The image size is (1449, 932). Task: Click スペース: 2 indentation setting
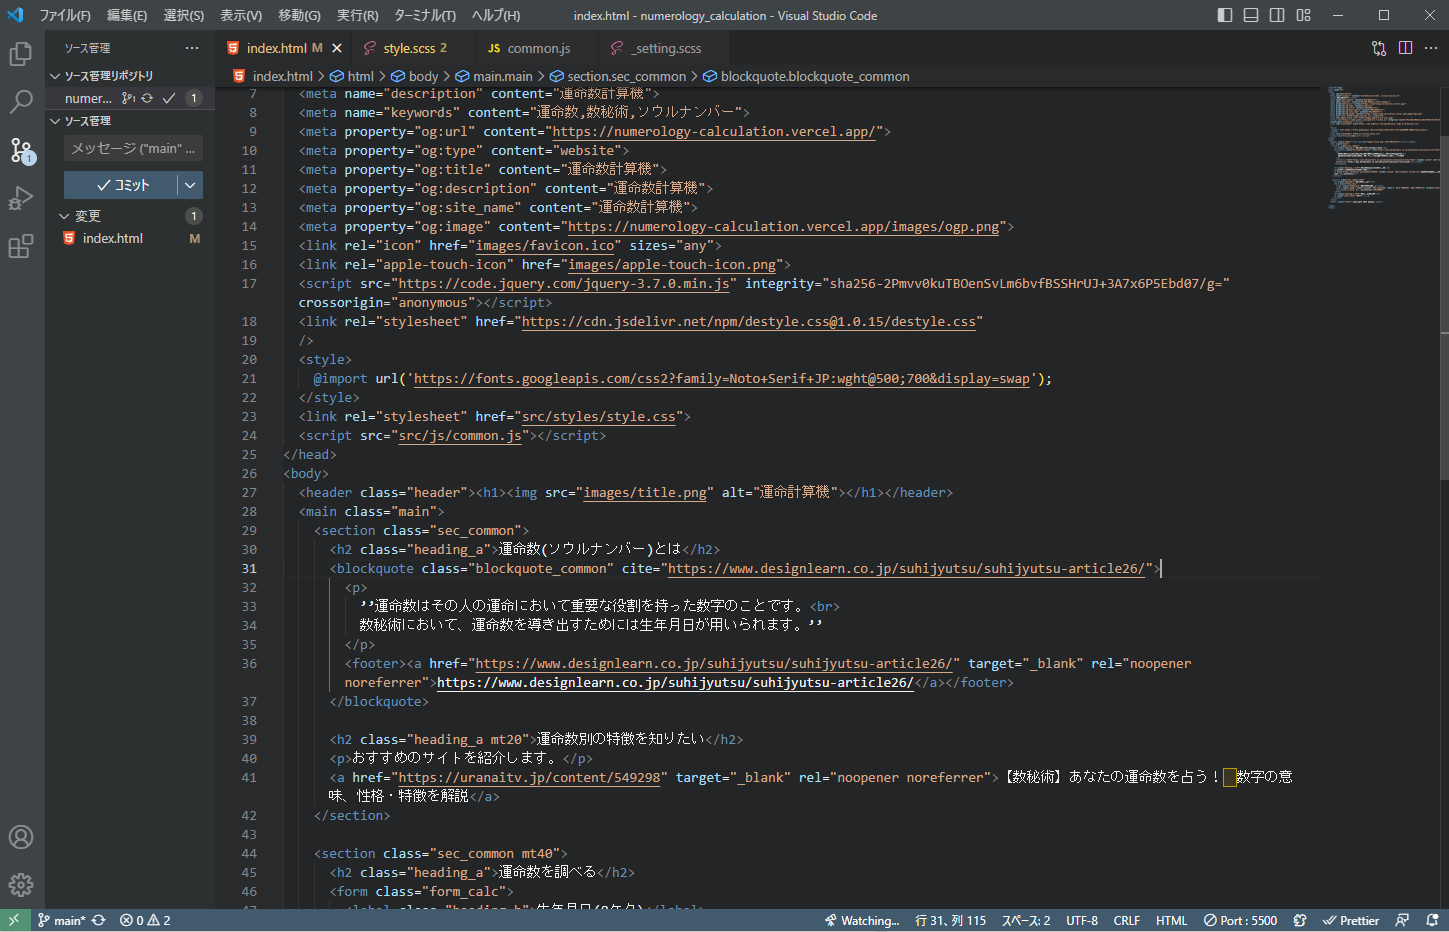pyautogui.click(x=1026, y=920)
